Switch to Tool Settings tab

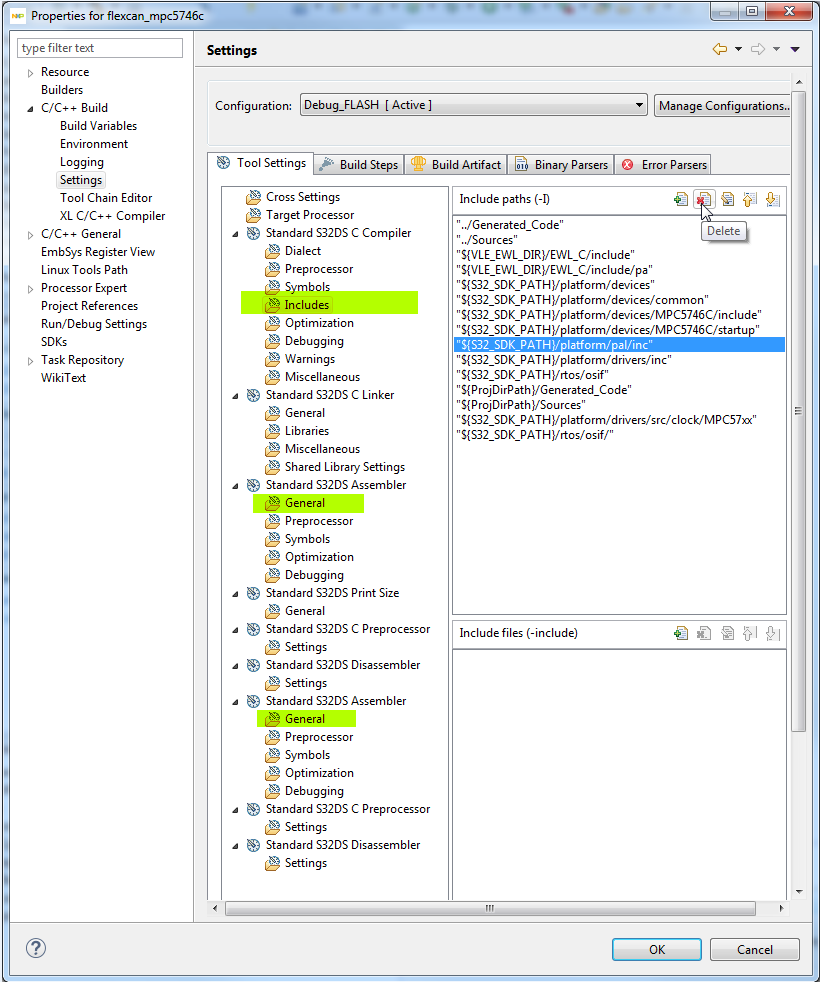(261, 163)
